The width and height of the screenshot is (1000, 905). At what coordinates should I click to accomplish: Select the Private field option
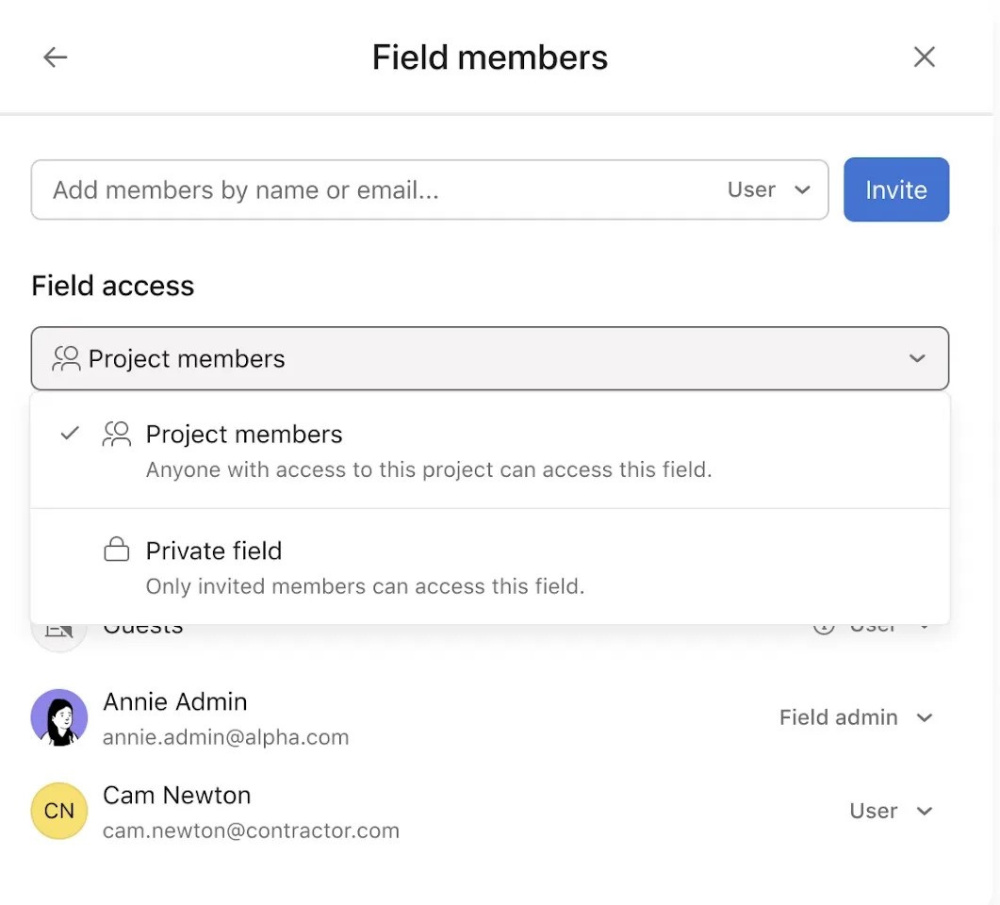(490, 566)
